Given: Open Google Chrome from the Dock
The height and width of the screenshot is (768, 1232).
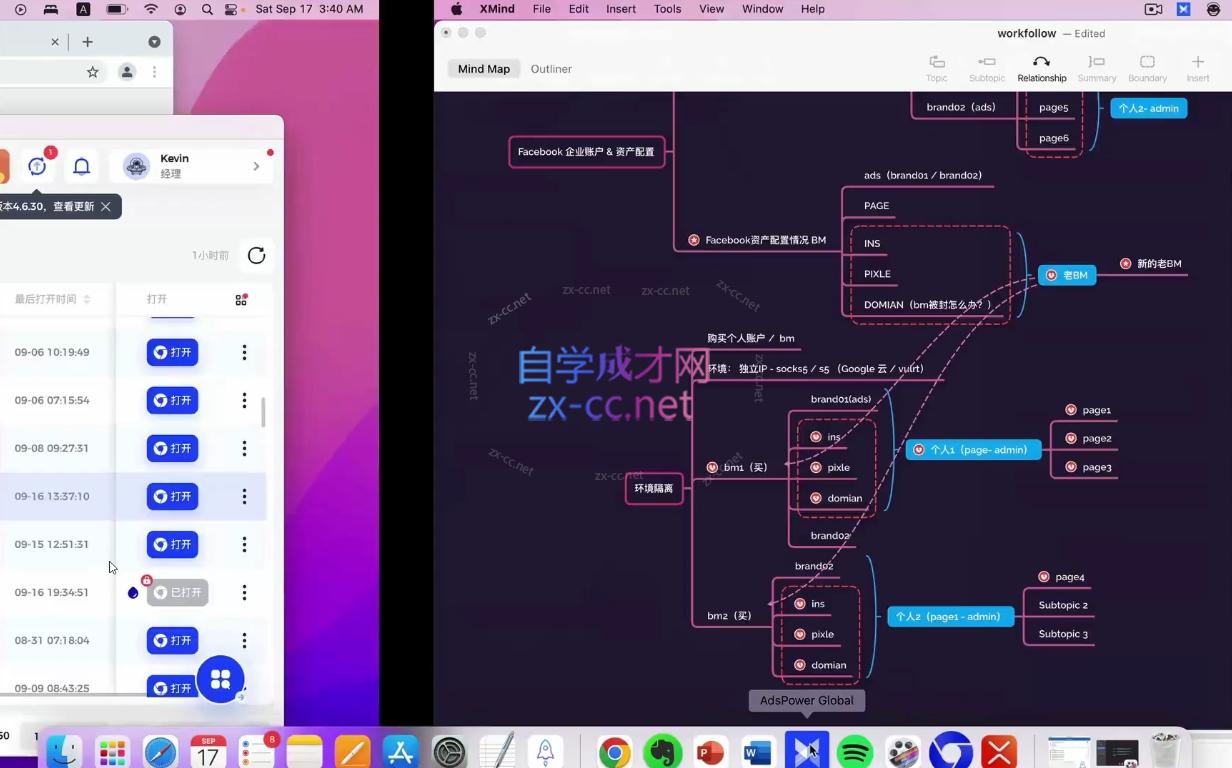Looking at the screenshot, I should point(614,752).
